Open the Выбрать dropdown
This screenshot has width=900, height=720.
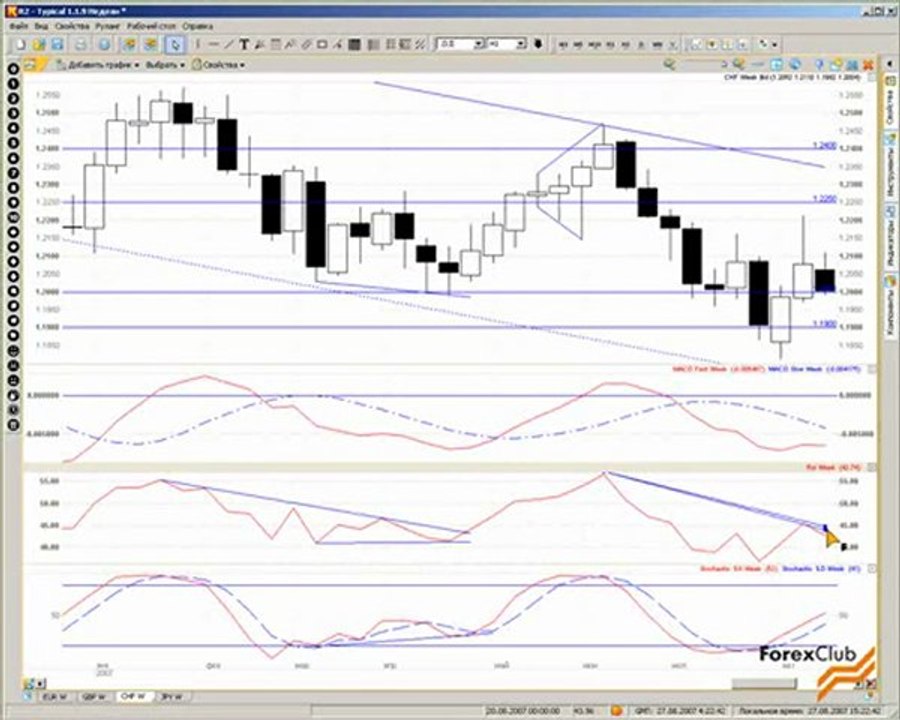click(x=165, y=65)
